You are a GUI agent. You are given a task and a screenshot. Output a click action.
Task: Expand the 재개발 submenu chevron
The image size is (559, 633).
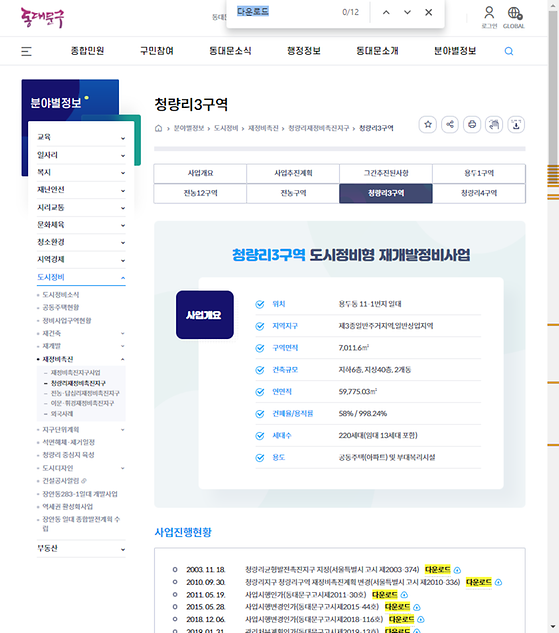123,346
